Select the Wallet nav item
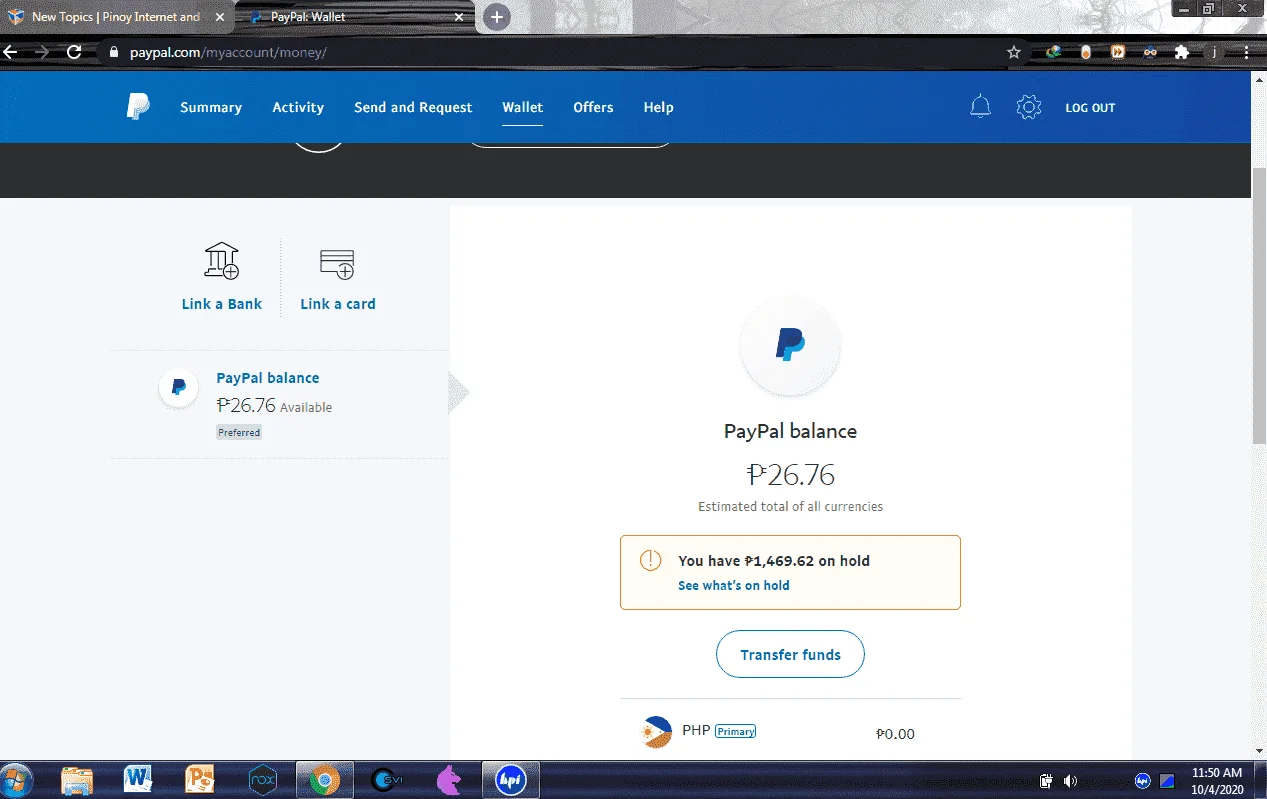 [522, 107]
